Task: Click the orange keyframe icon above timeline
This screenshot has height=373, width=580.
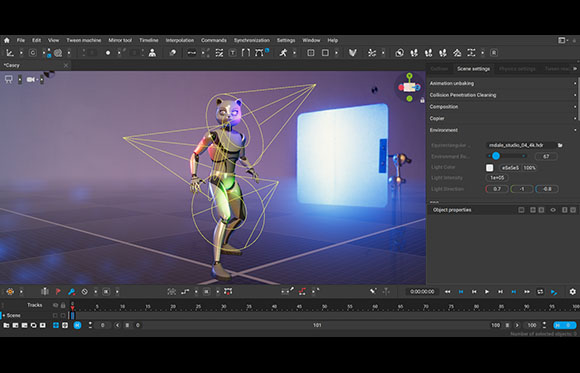Action: (x=10, y=292)
